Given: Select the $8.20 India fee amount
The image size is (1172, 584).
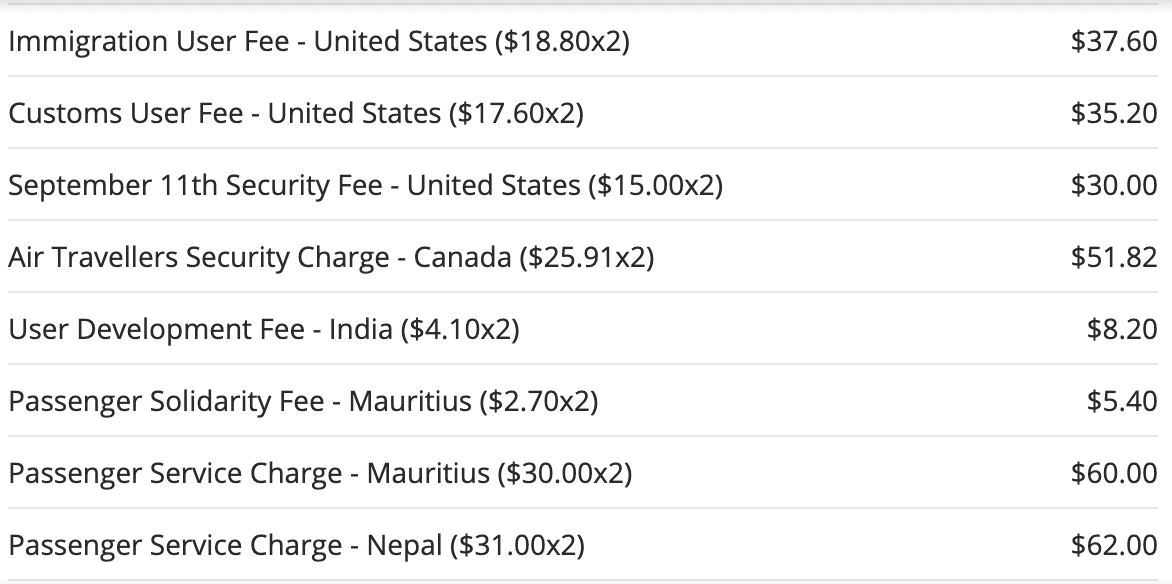Looking at the screenshot, I should coord(1122,330).
